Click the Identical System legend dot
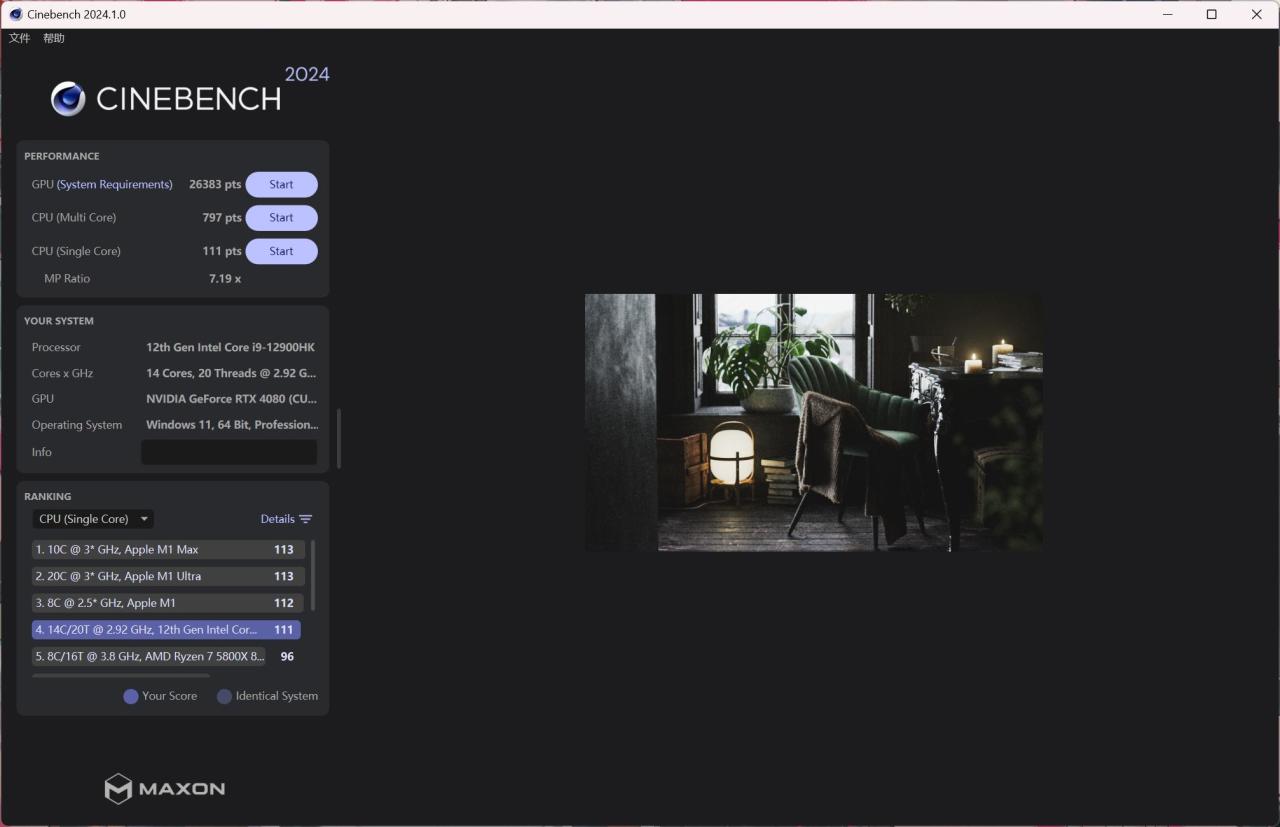Screen dimensions: 1280x827 pyautogui.click(x=224, y=697)
